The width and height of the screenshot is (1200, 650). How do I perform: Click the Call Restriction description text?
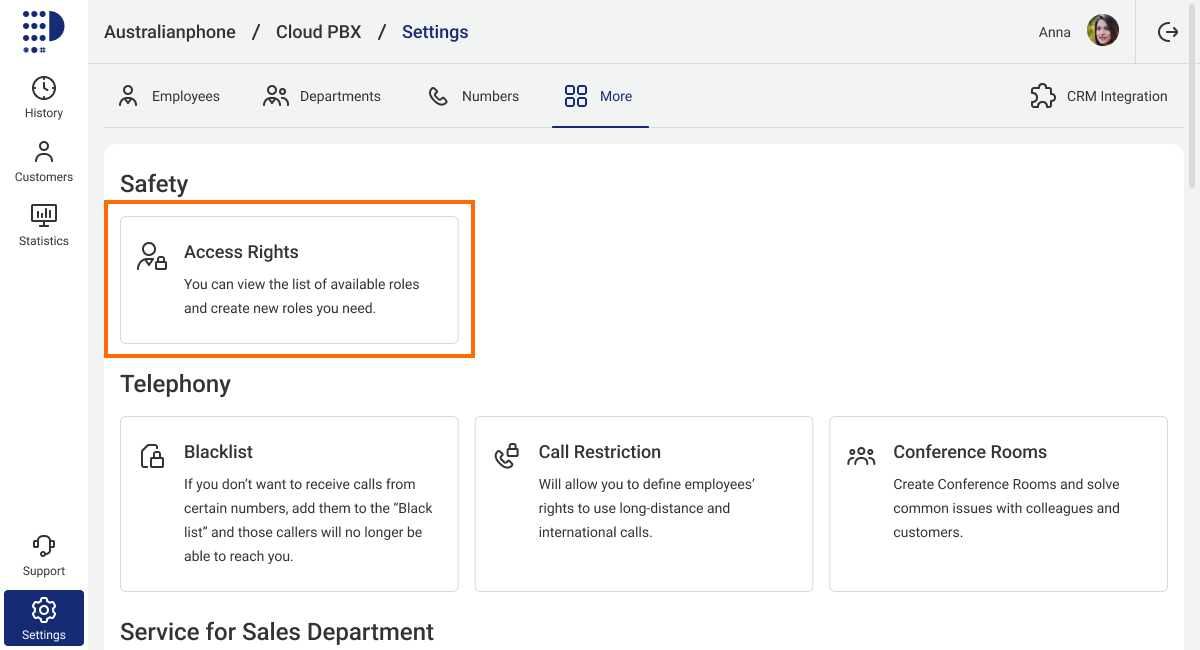point(647,508)
